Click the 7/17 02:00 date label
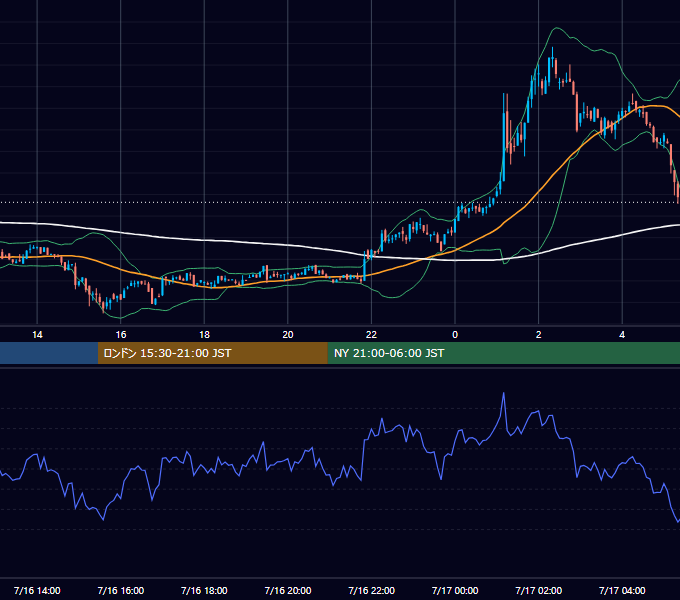 pyautogui.click(x=539, y=590)
